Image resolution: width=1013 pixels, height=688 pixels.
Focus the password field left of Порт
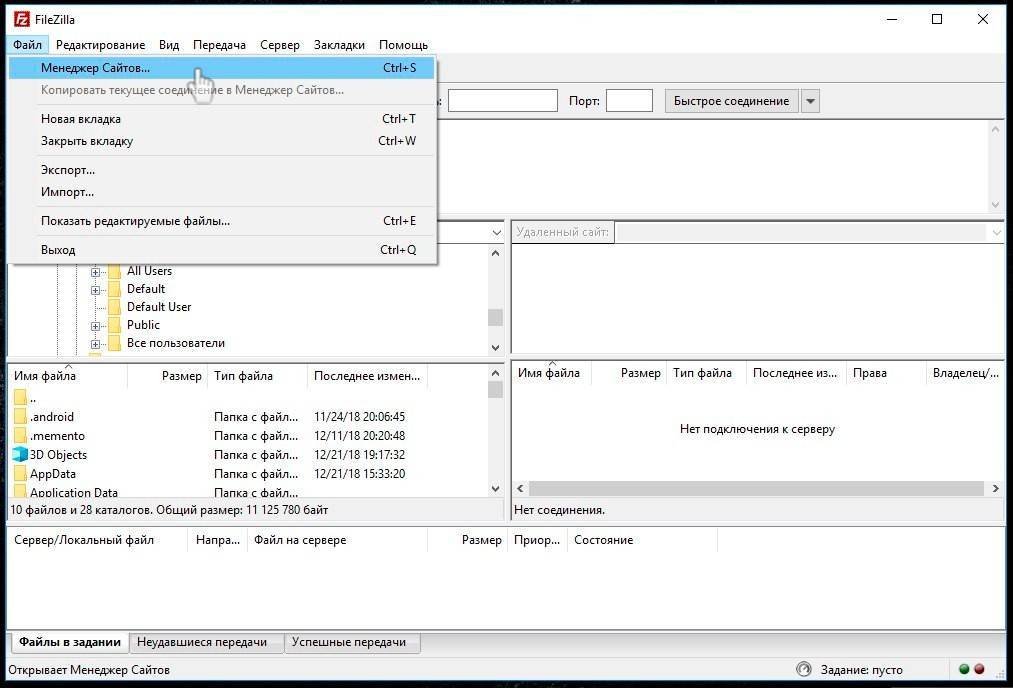(503, 101)
